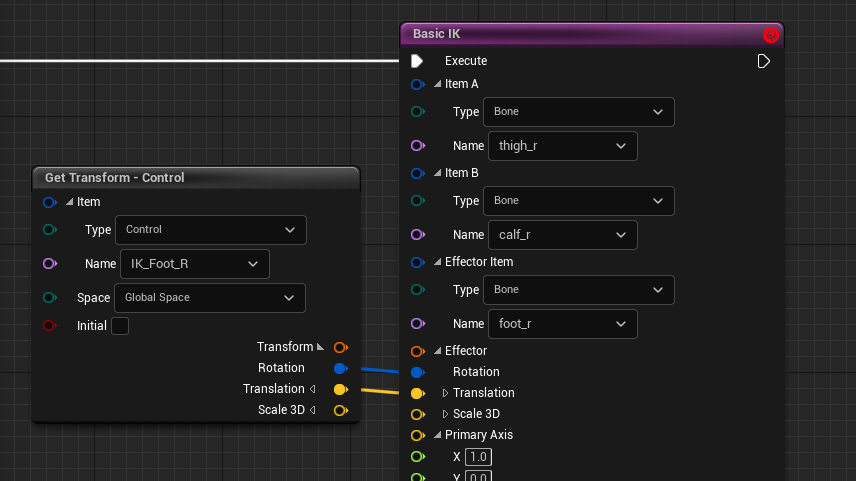This screenshot has height=481, width=856.
Task: Click the Execute input pin on Basic IK
Action: point(417,61)
